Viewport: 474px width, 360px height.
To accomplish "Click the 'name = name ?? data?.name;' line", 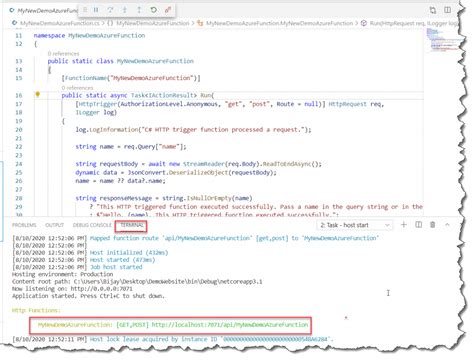I will (120, 181).
